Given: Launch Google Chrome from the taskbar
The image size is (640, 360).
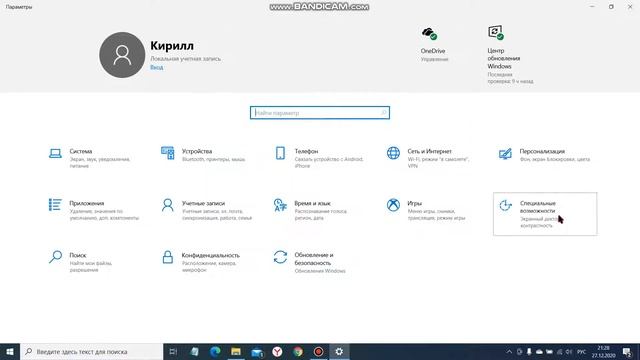Looking at the screenshot, I should (298, 351).
